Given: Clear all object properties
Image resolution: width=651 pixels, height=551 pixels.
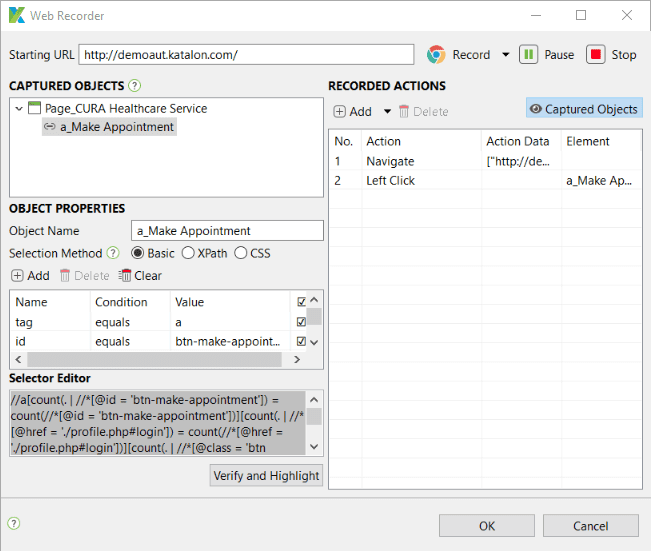Looking at the screenshot, I should (x=140, y=276).
